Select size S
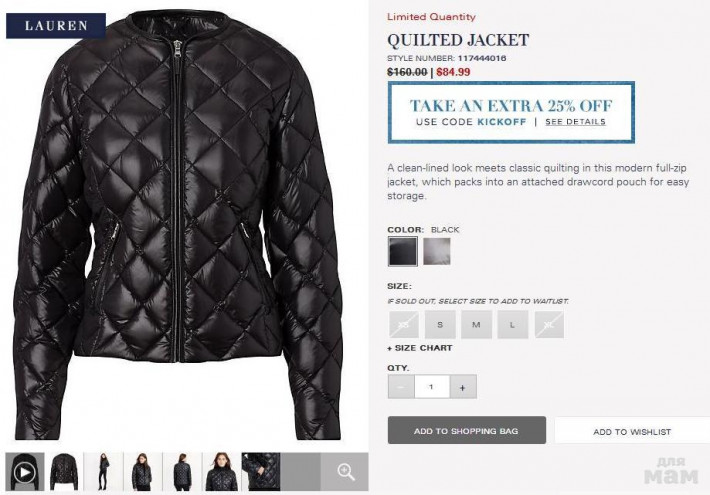Screen dimensions: 710x495 (x=440, y=325)
